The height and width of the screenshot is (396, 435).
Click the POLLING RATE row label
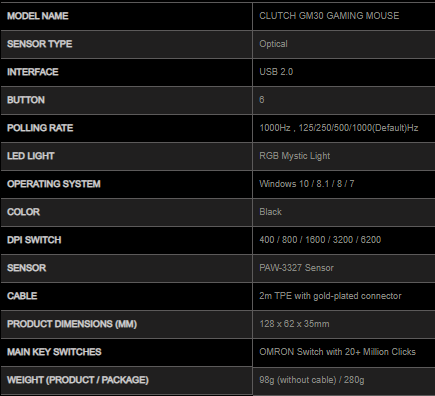(40, 128)
